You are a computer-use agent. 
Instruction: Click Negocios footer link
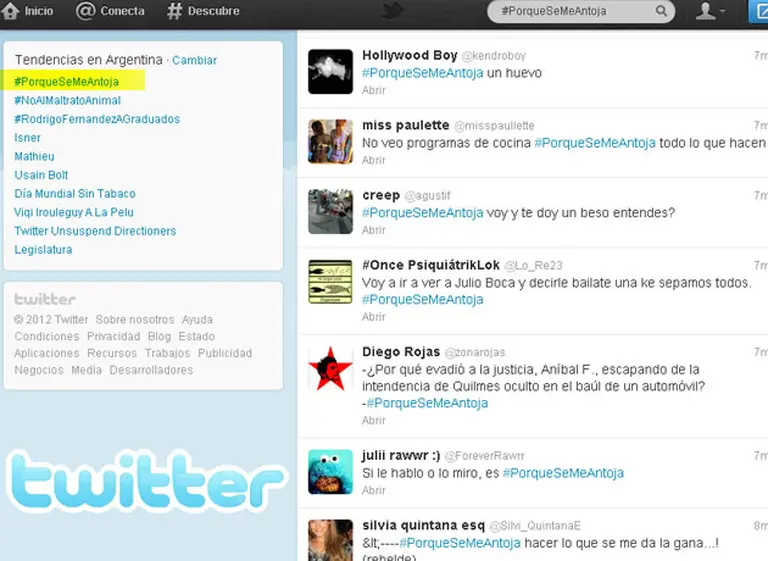tap(39, 370)
